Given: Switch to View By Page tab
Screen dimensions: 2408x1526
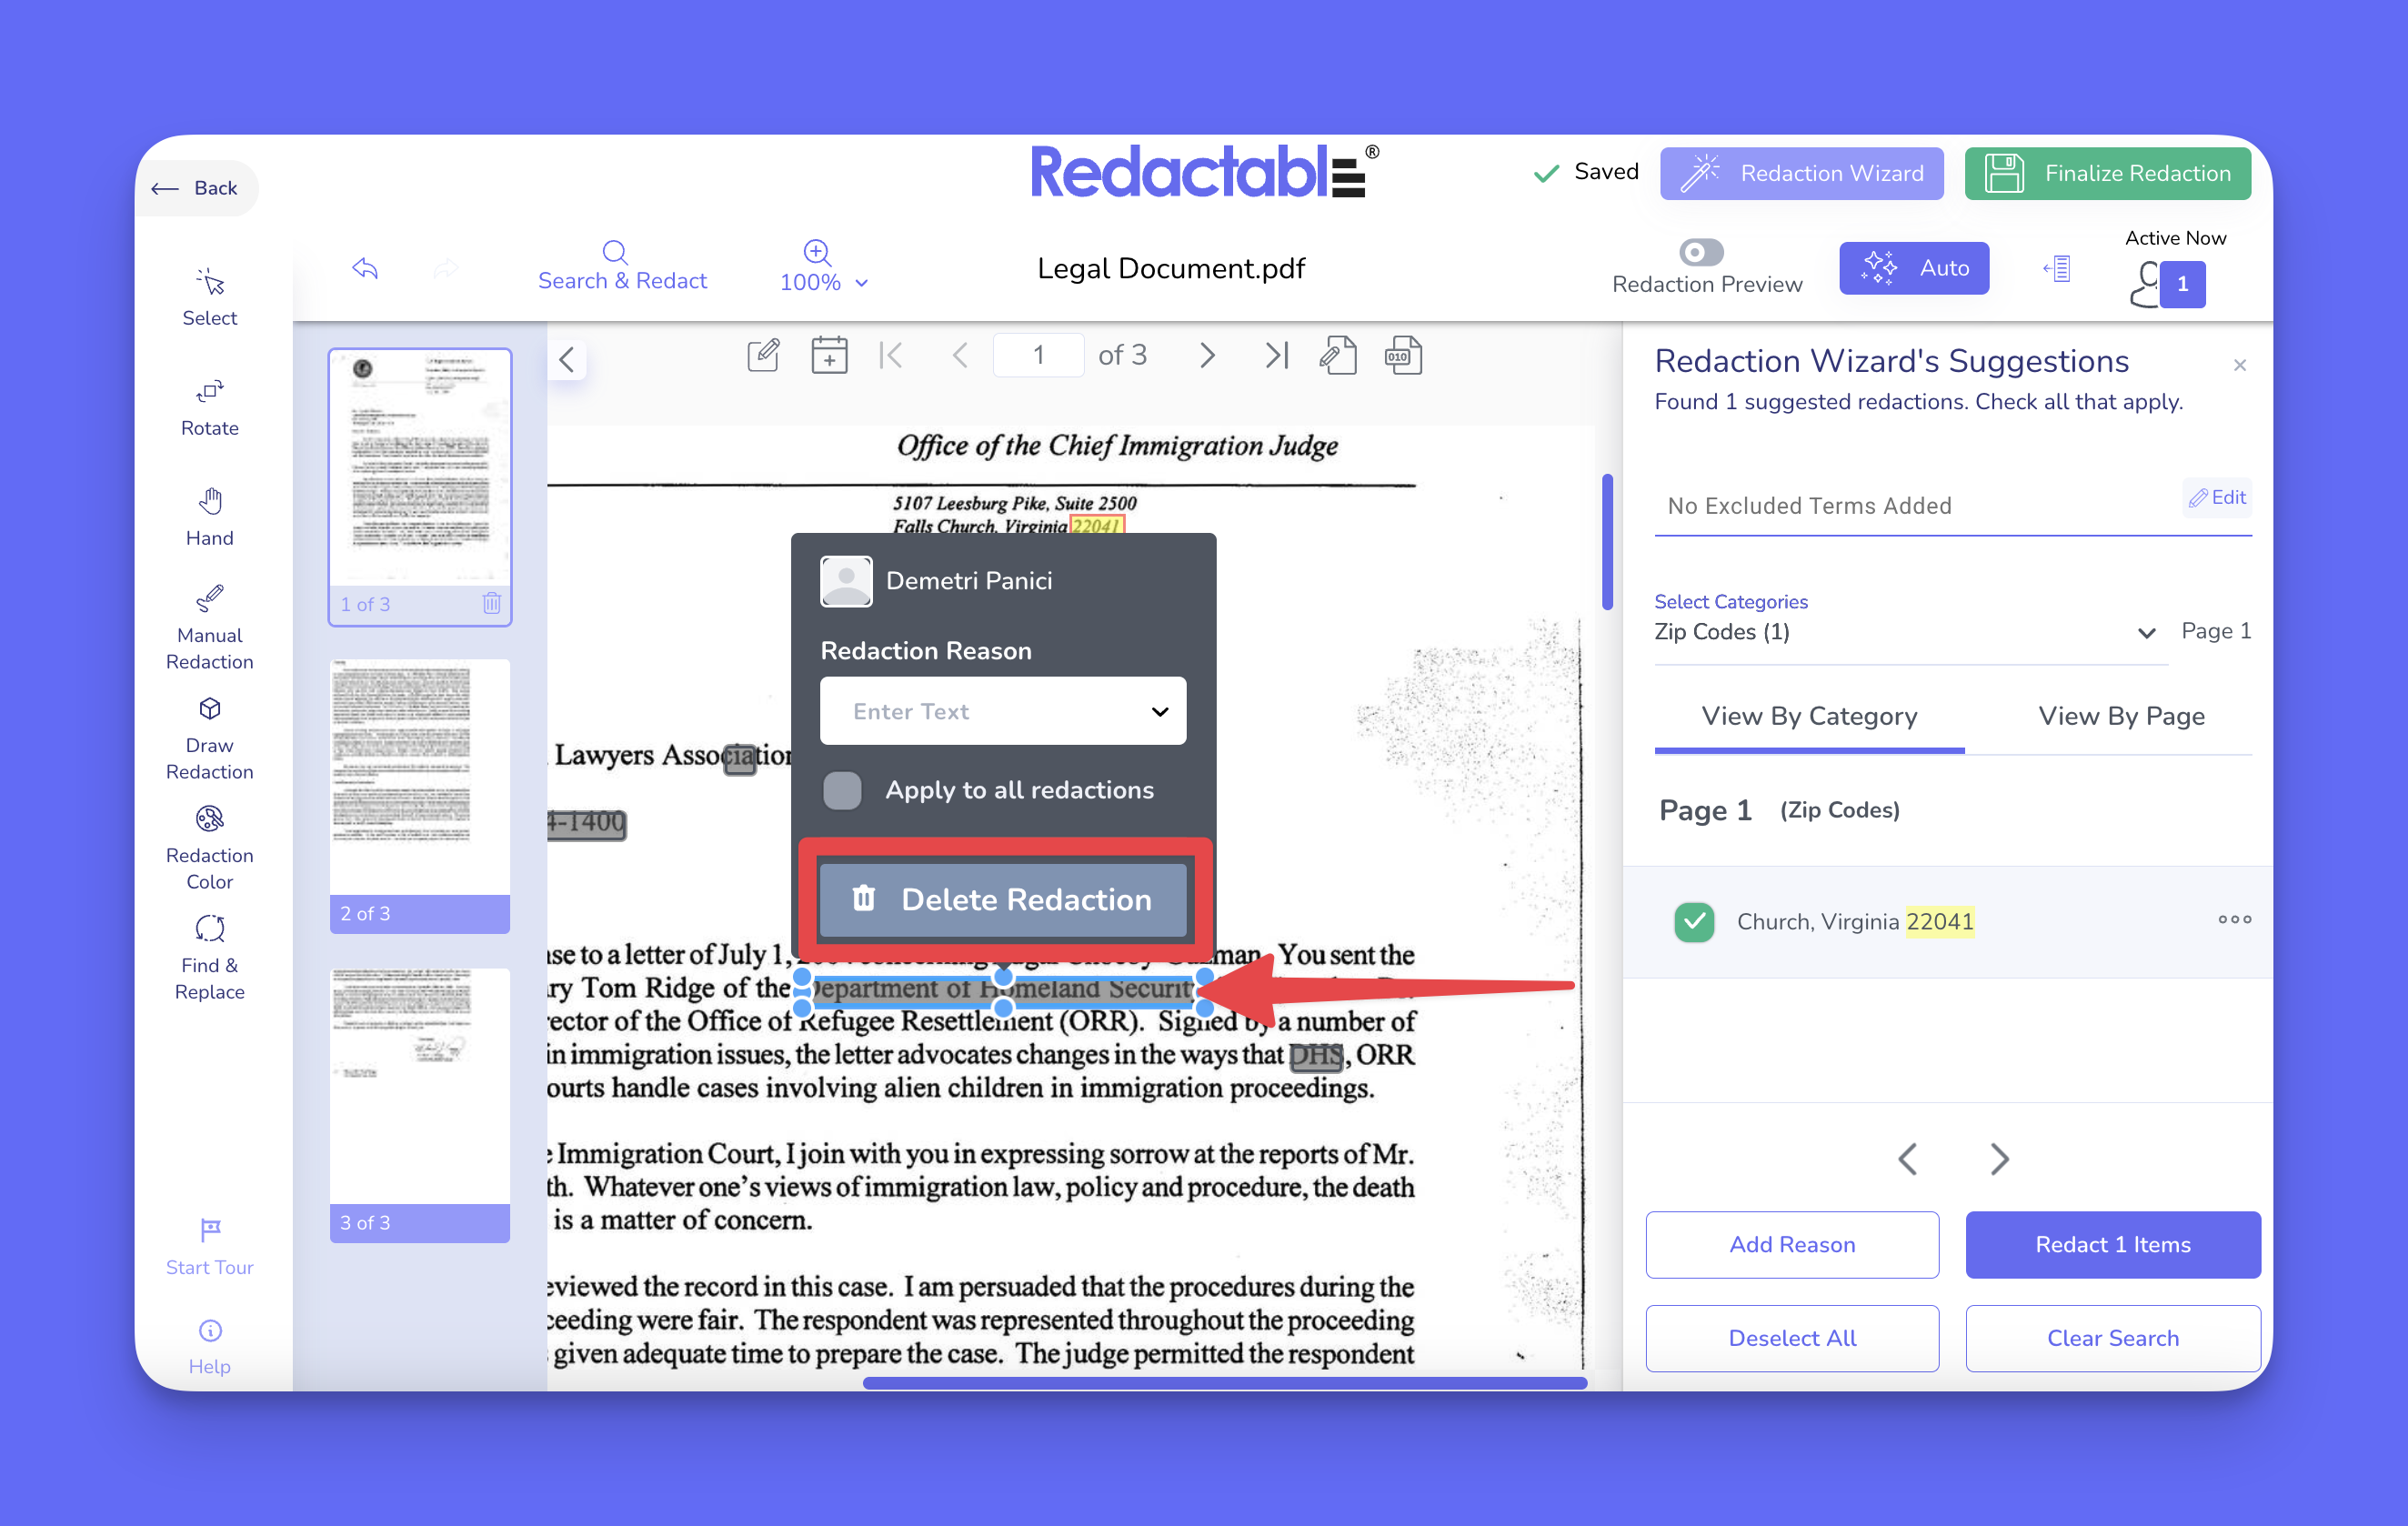Looking at the screenshot, I should point(2120,716).
